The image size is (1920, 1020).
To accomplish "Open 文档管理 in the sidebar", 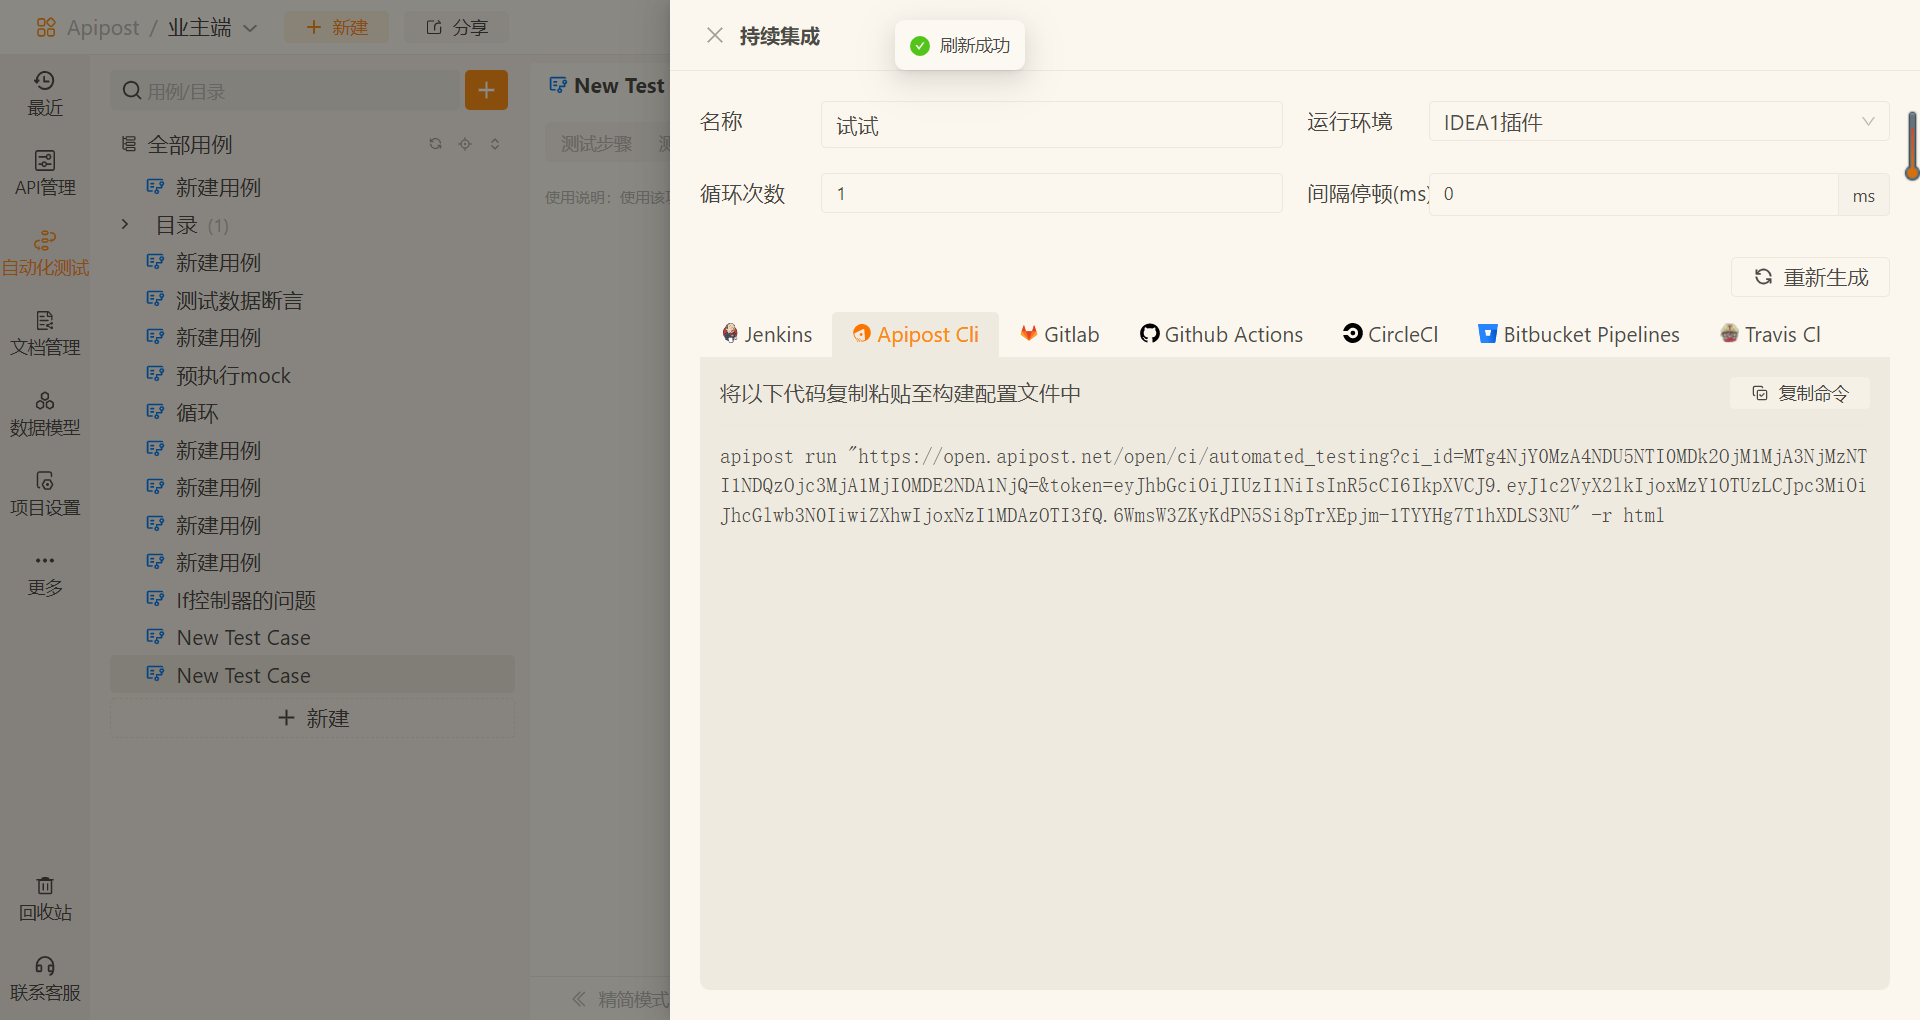I will pos(45,334).
